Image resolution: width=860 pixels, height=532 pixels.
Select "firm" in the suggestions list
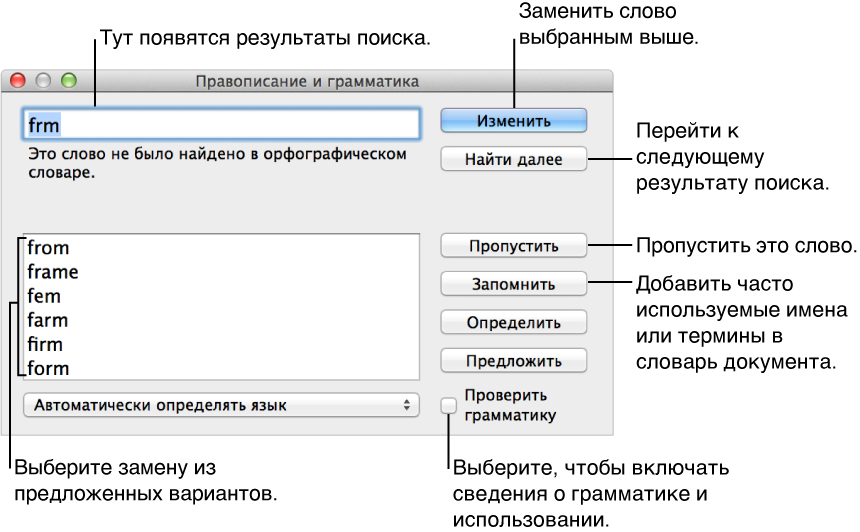click(x=46, y=344)
